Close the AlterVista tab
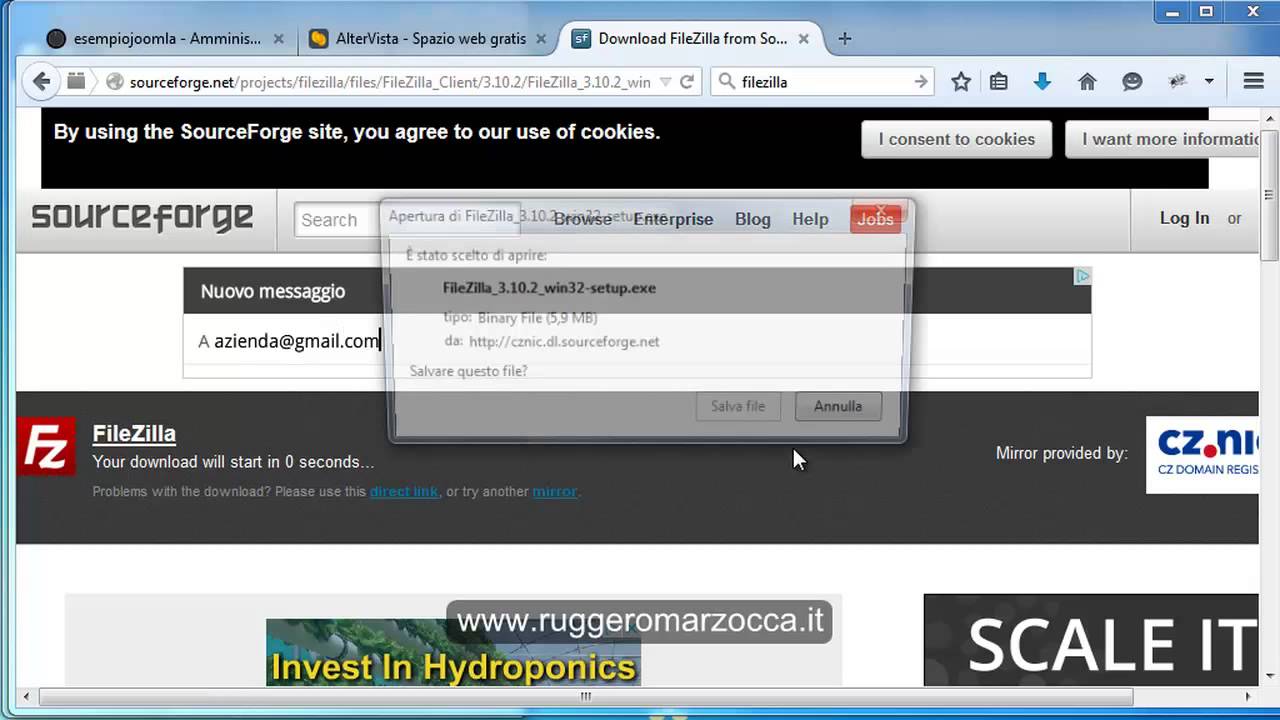The height and width of the screenshot is (720, 1280). tap(541, 39)
